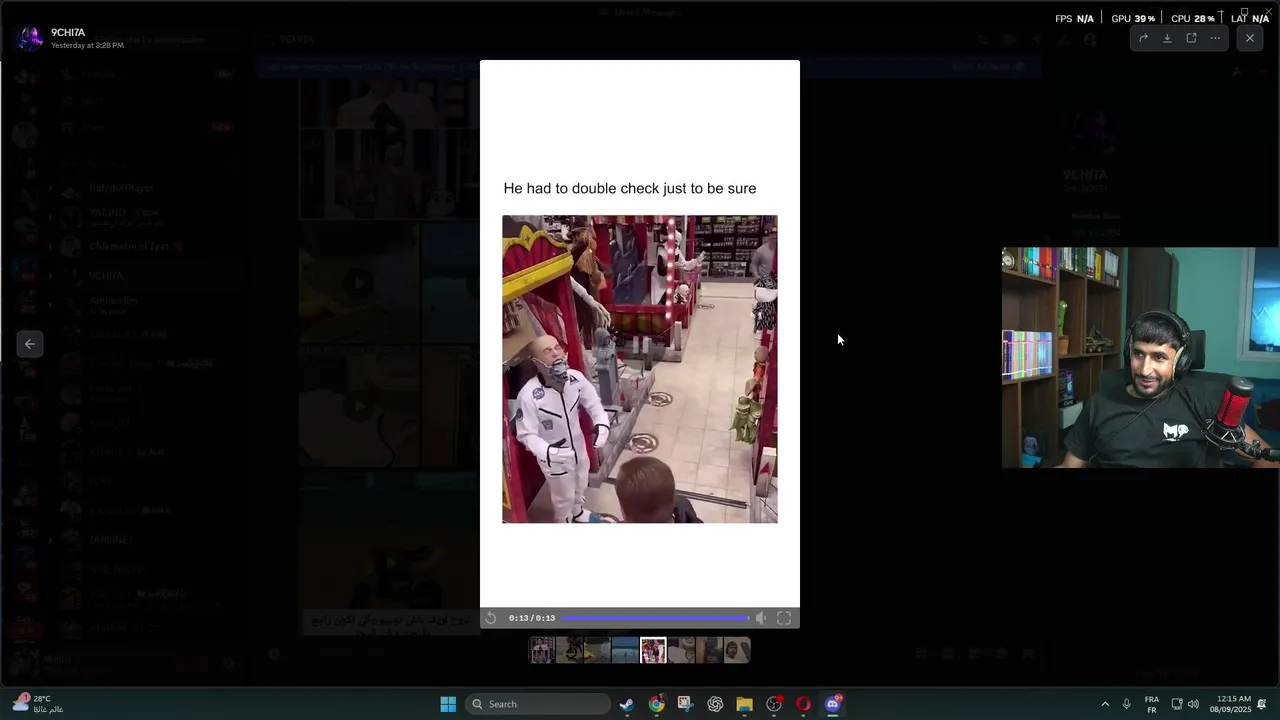Viewport: 1280px width, 720px height.
Task: Go to previous media with left arrow
Action: (30, 344)
